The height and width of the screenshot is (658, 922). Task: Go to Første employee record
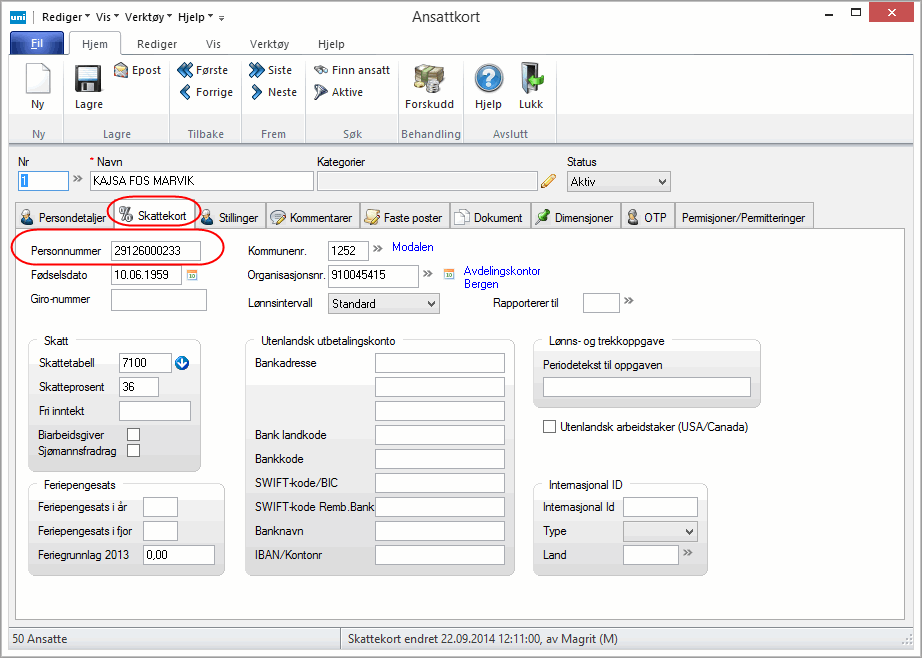click(204, 70)
